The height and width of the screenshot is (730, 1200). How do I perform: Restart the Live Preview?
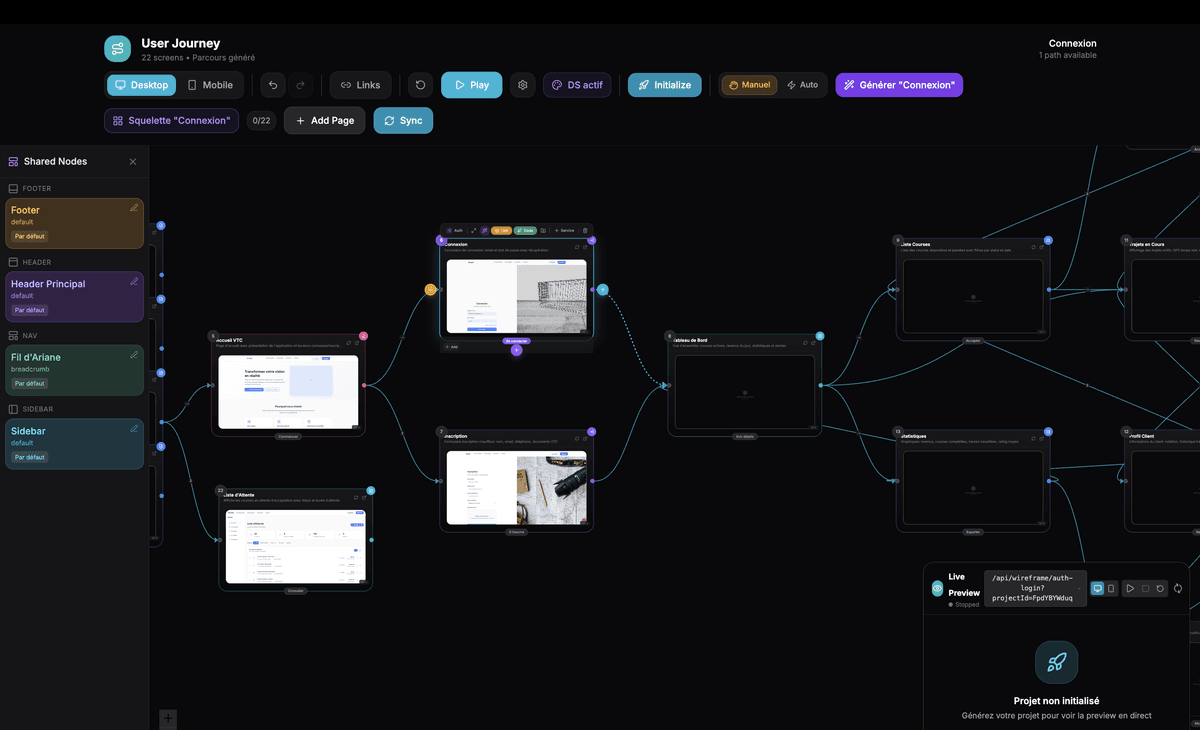click(1160, 588)
